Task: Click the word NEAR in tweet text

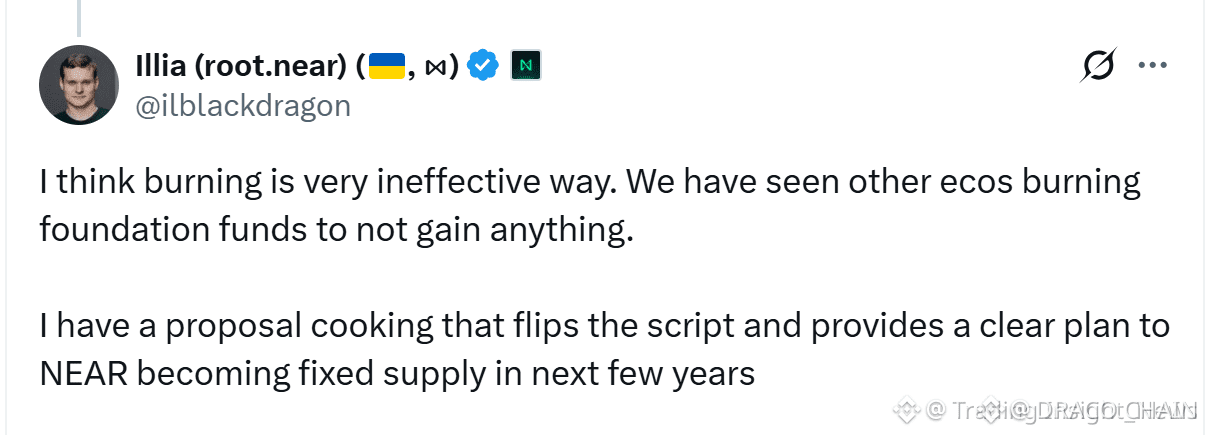Action: pos(83,373)
